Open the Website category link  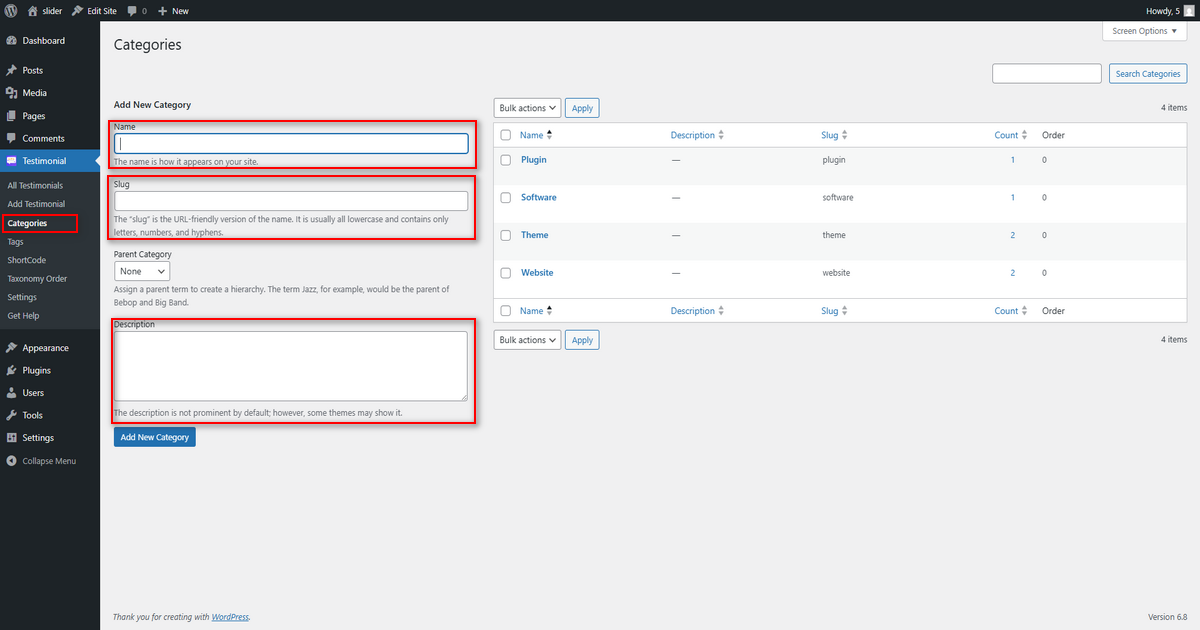[x=537, y=273]
